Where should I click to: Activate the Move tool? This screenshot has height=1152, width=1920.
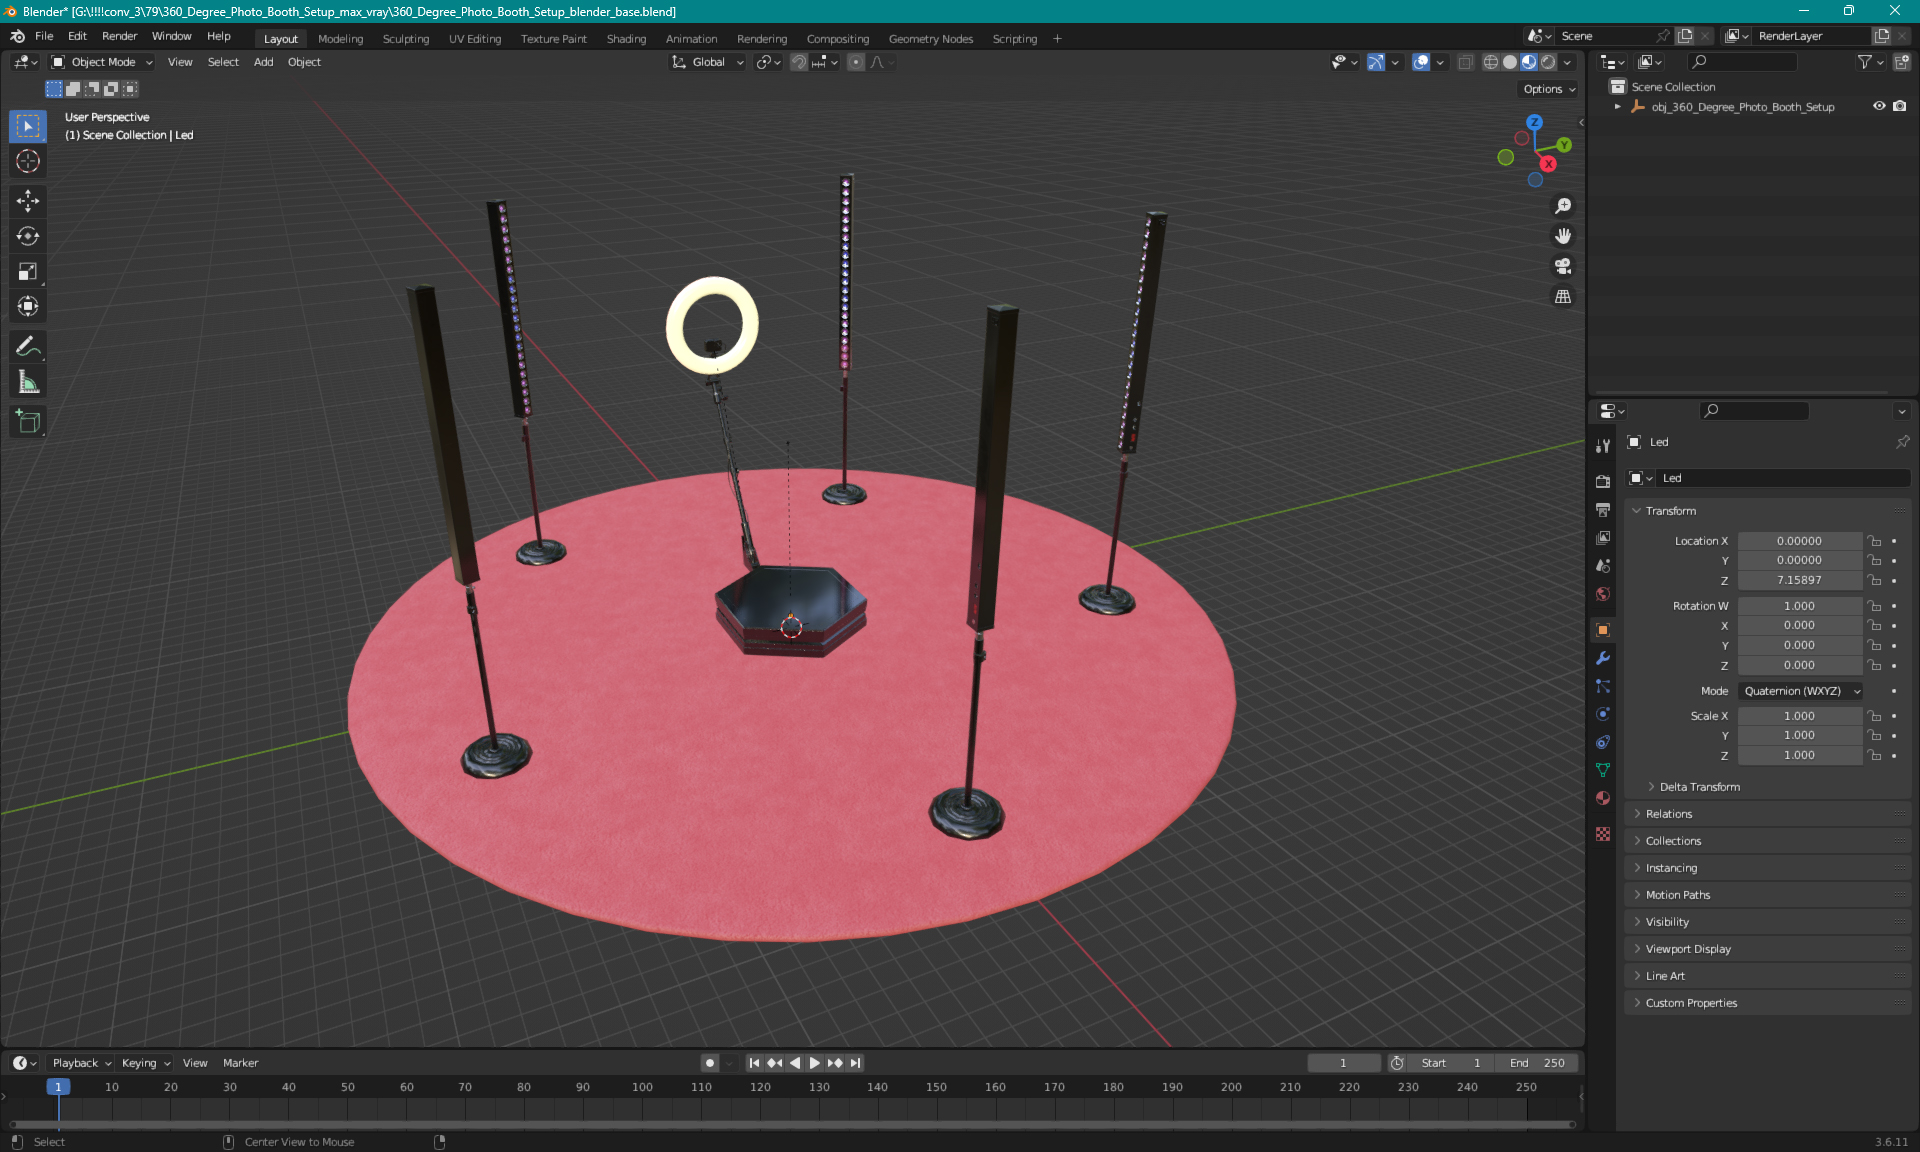tap(28, 201)
